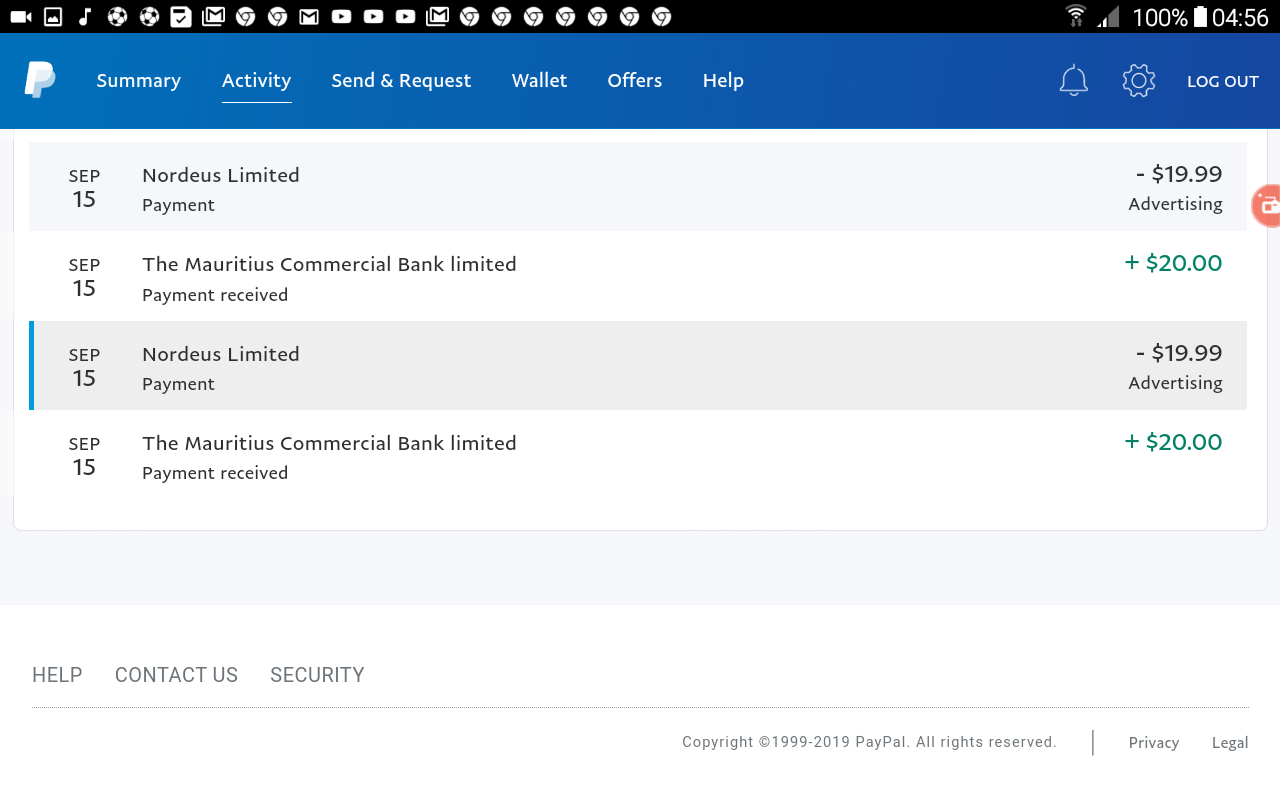
Task: Tap the orange floating button at the right edge
Action: [x=1267, y=206]
